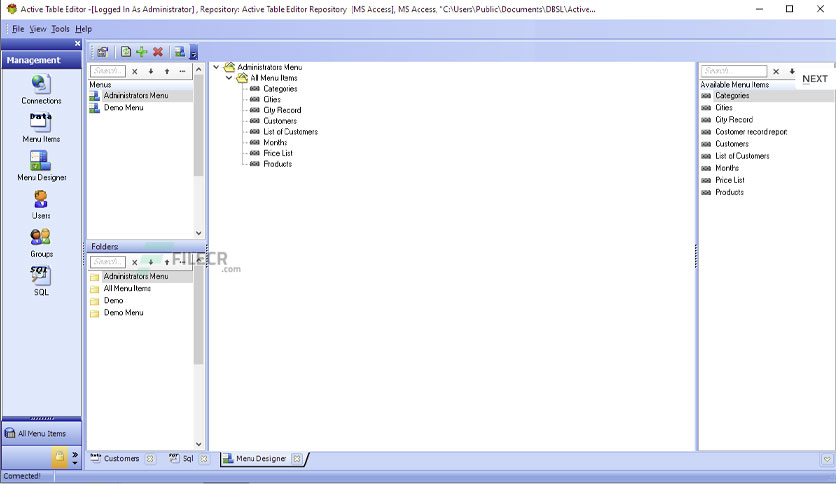Click the Folders list scroll down arrow
The height and width of the screenshot is (484, 836).
(x=199, y=444)
